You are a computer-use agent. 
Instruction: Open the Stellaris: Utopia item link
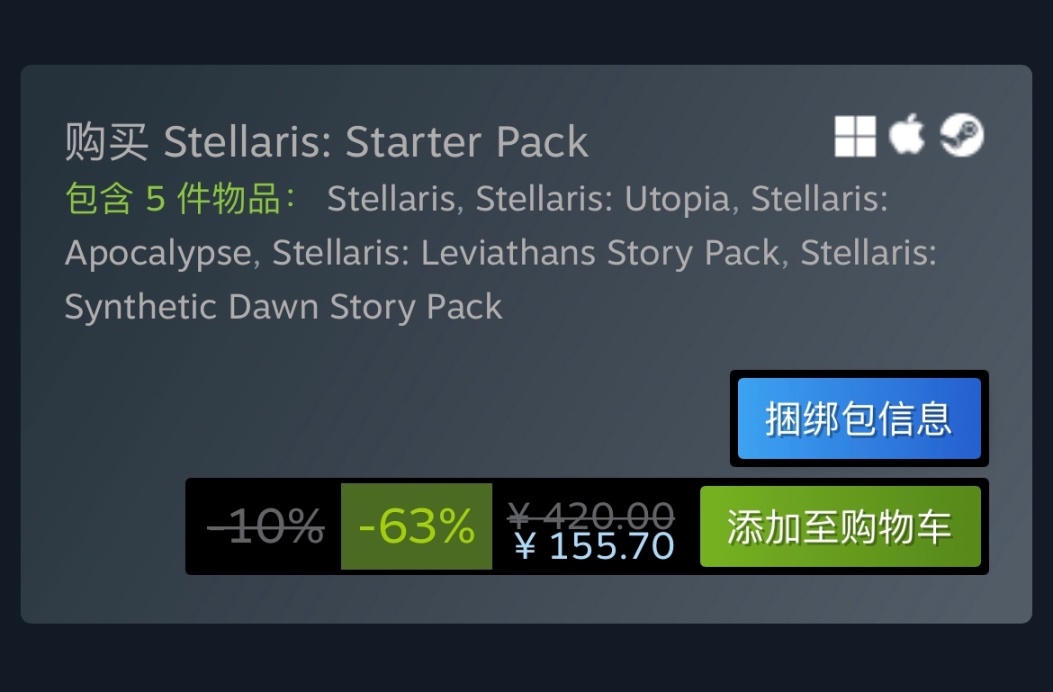pos(602,199)
